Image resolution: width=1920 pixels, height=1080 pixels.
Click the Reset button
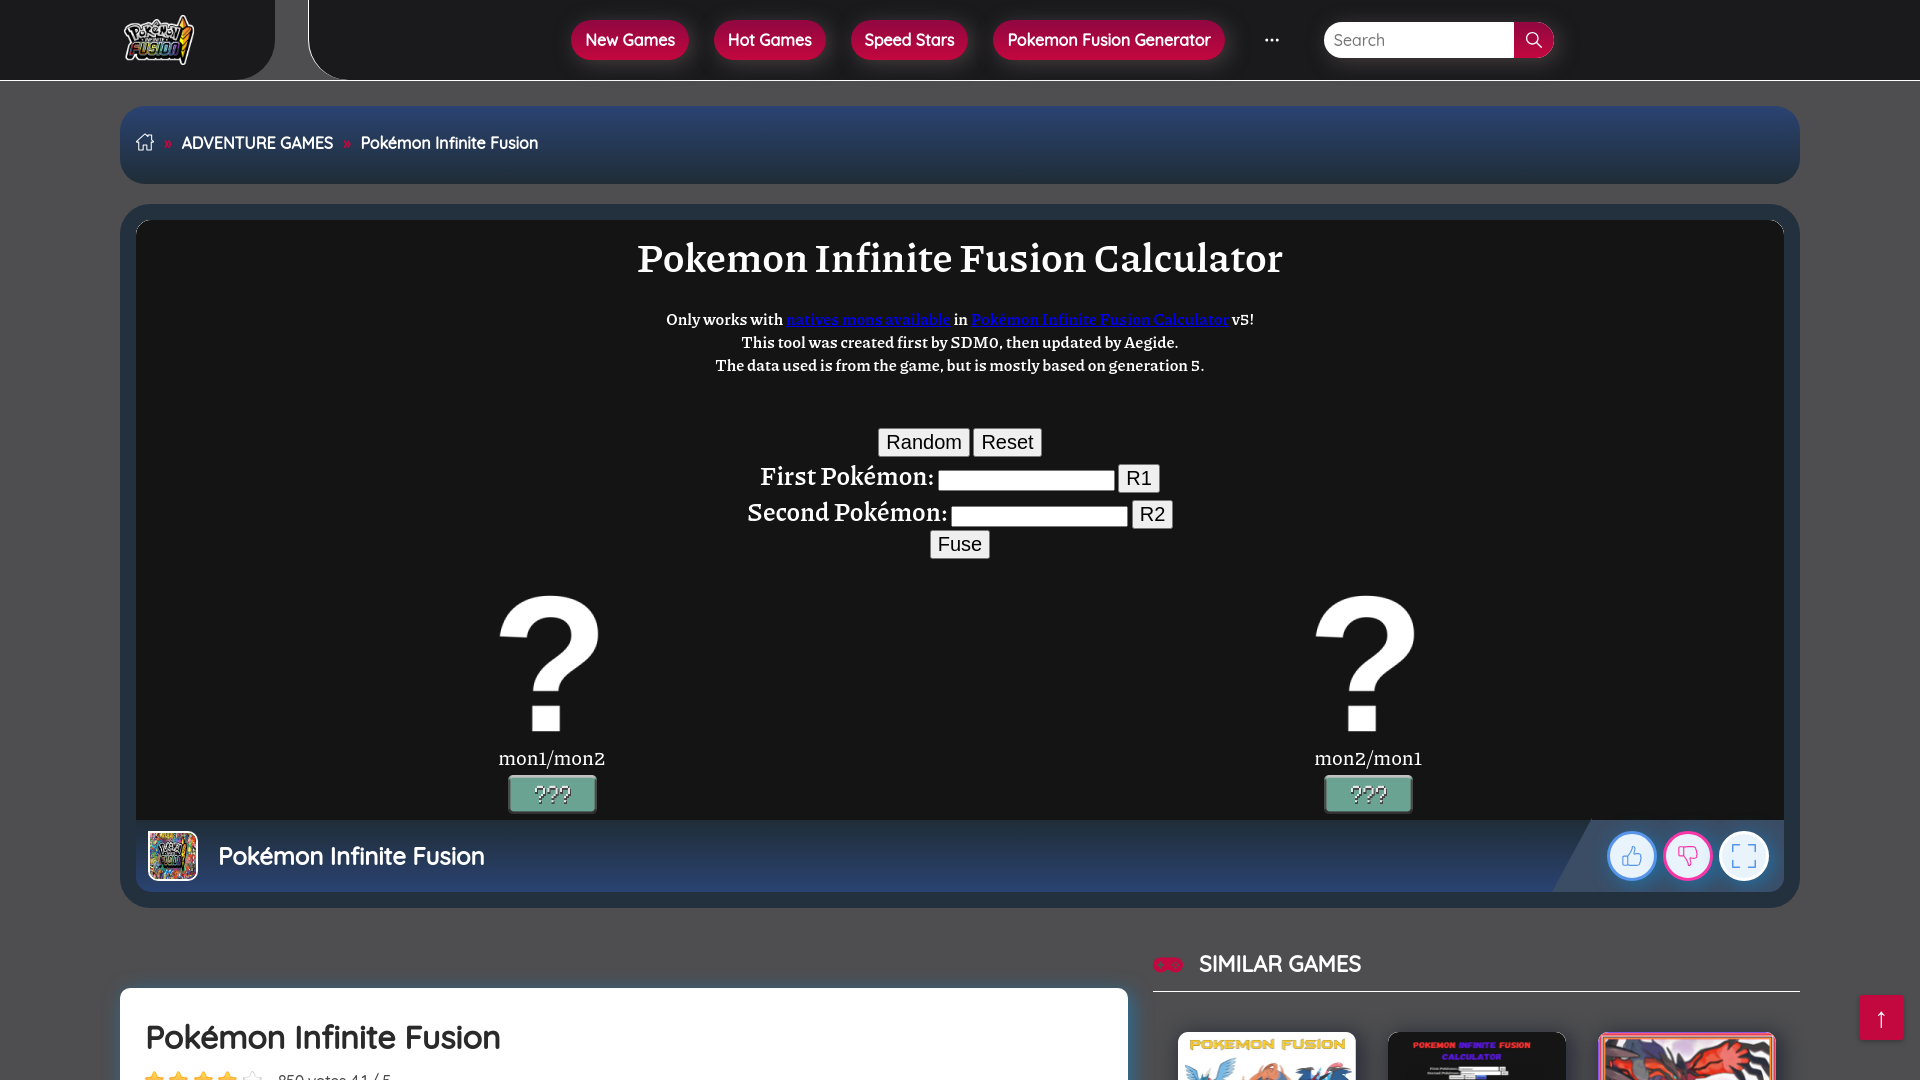(x=1007, y=442)
